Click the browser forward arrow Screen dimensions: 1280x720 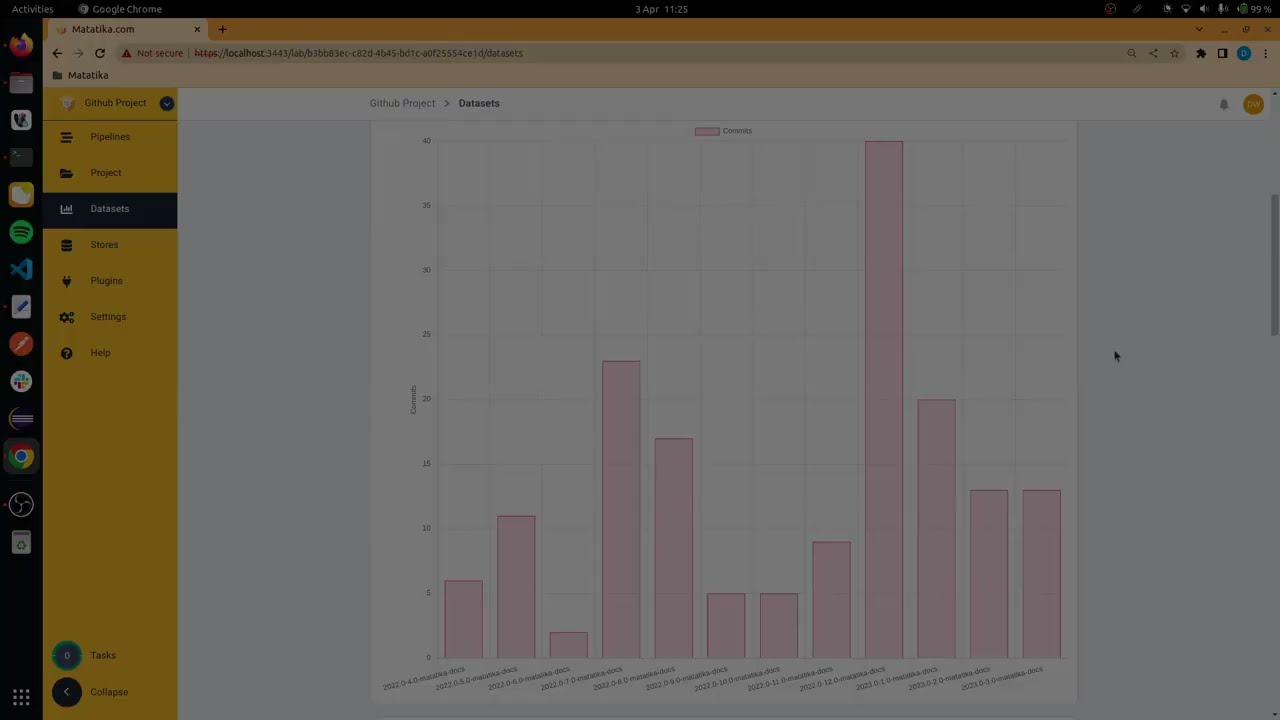[78, 53]
